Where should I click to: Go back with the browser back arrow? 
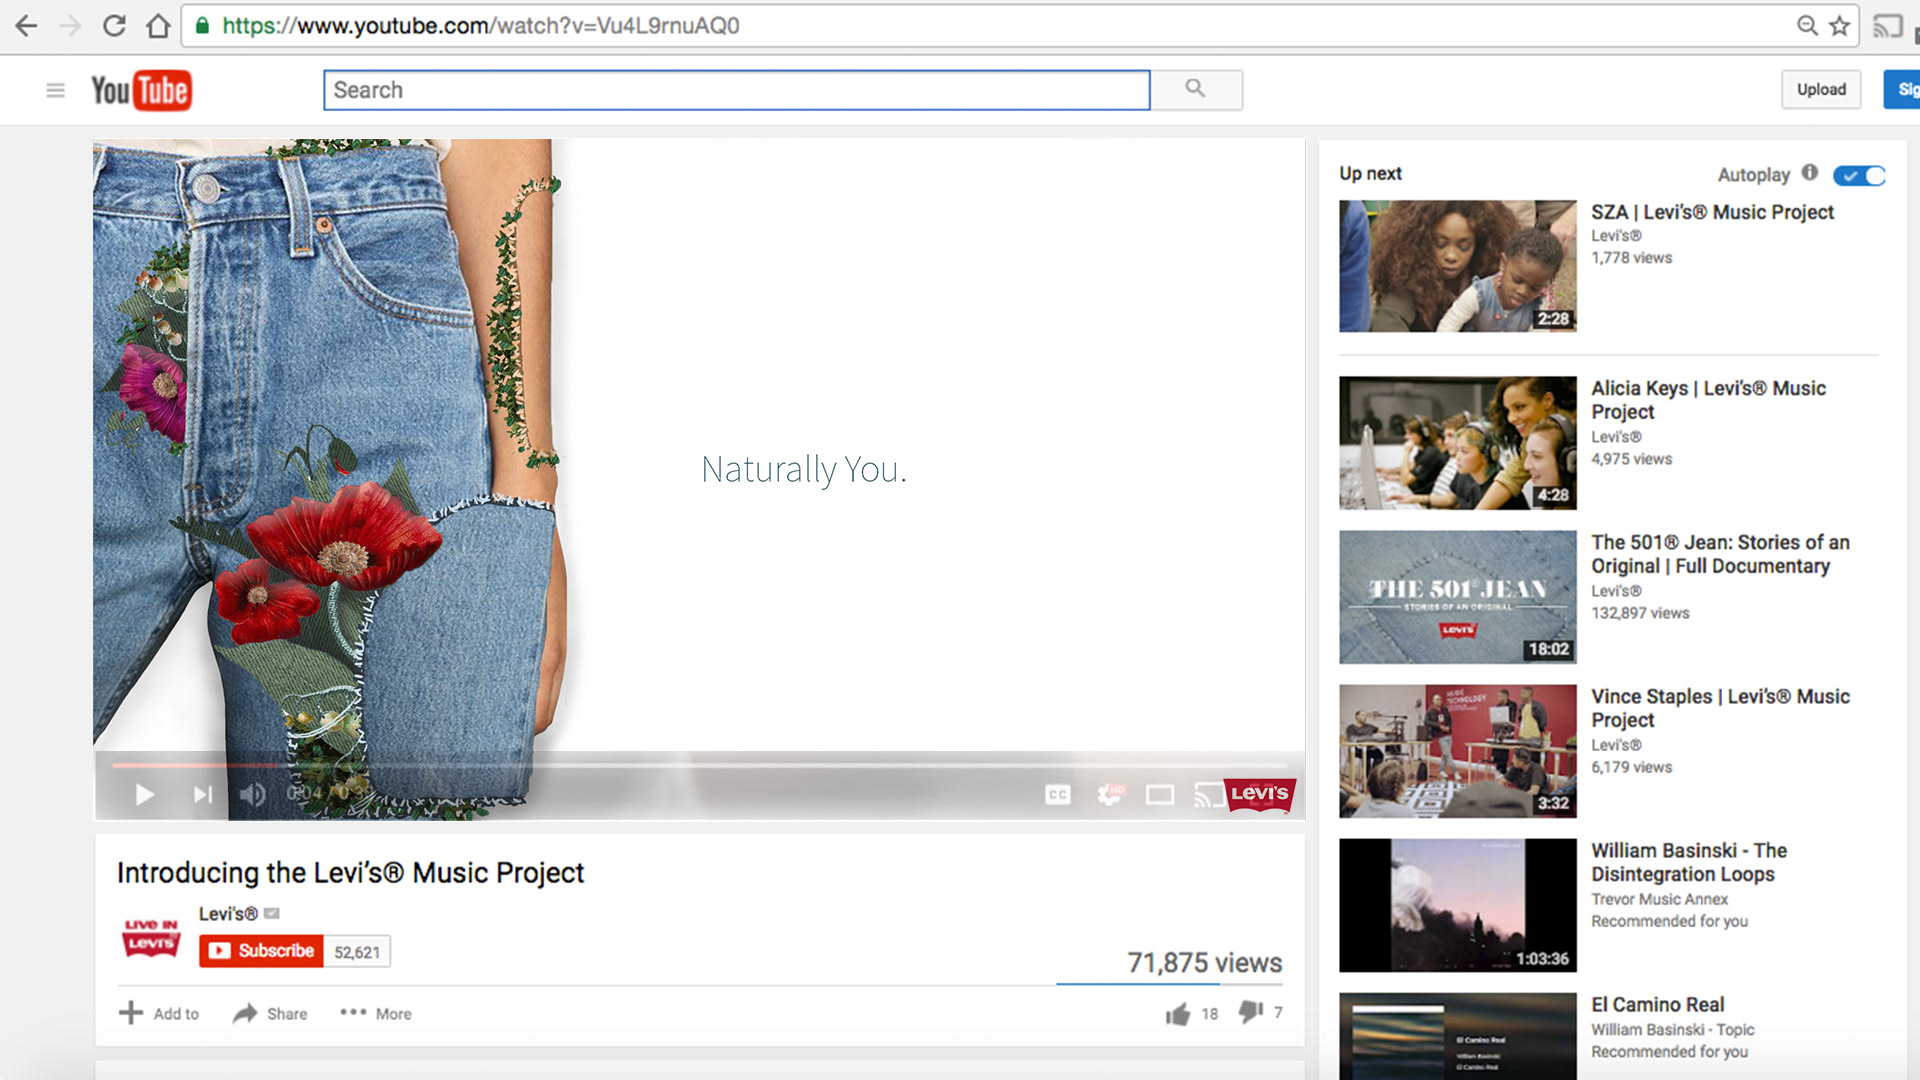(x=27, y=26)
